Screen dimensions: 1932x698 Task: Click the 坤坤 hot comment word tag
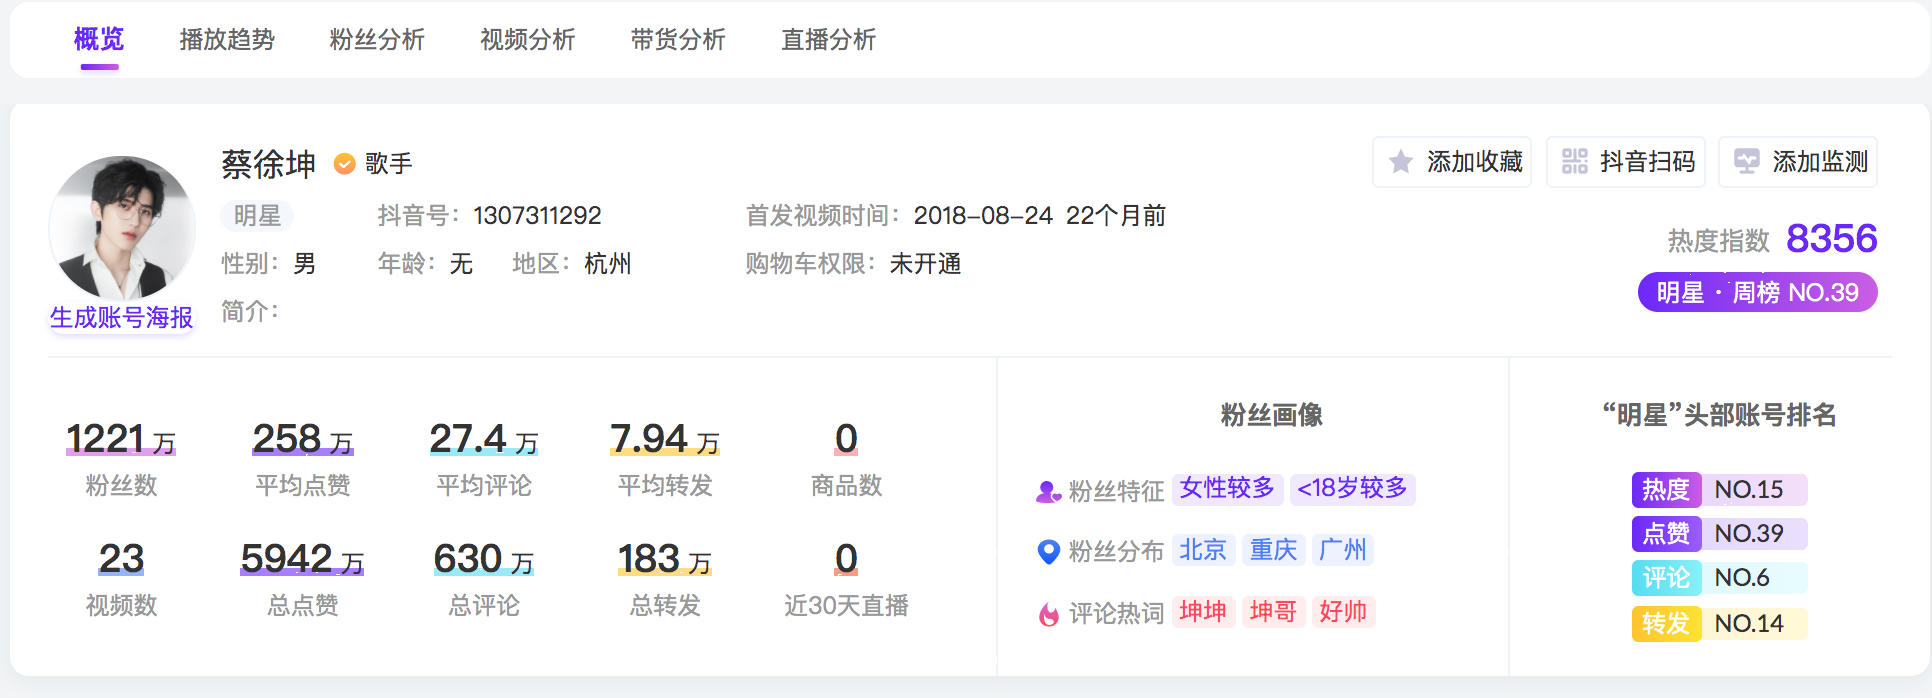click(1203, 611)
